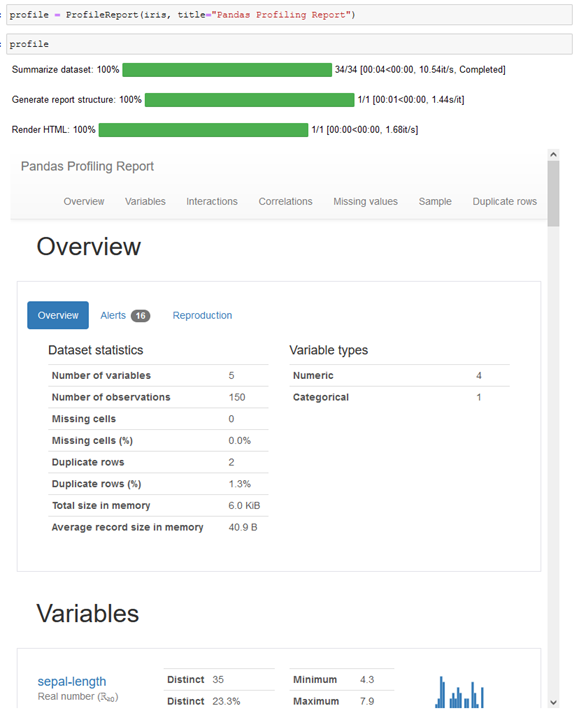This screenshot has height=720, width=579.
Task: Select the blue Overview tab button
Action: tap(58, 315)
